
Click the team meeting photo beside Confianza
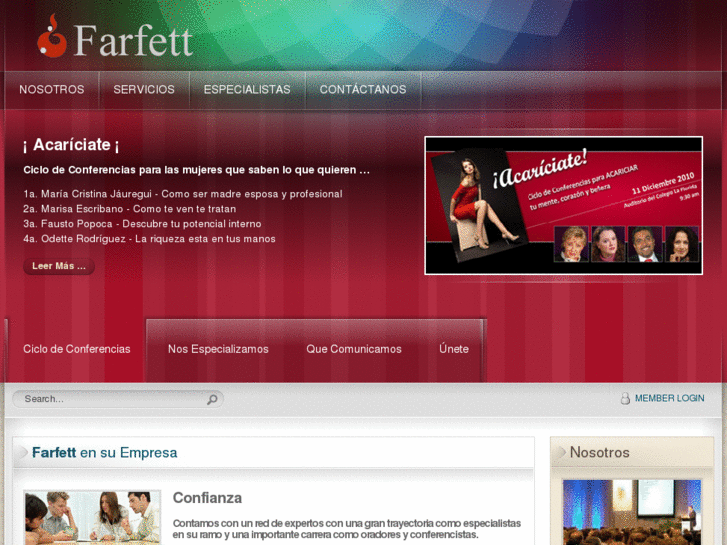[x=92, y=517]
